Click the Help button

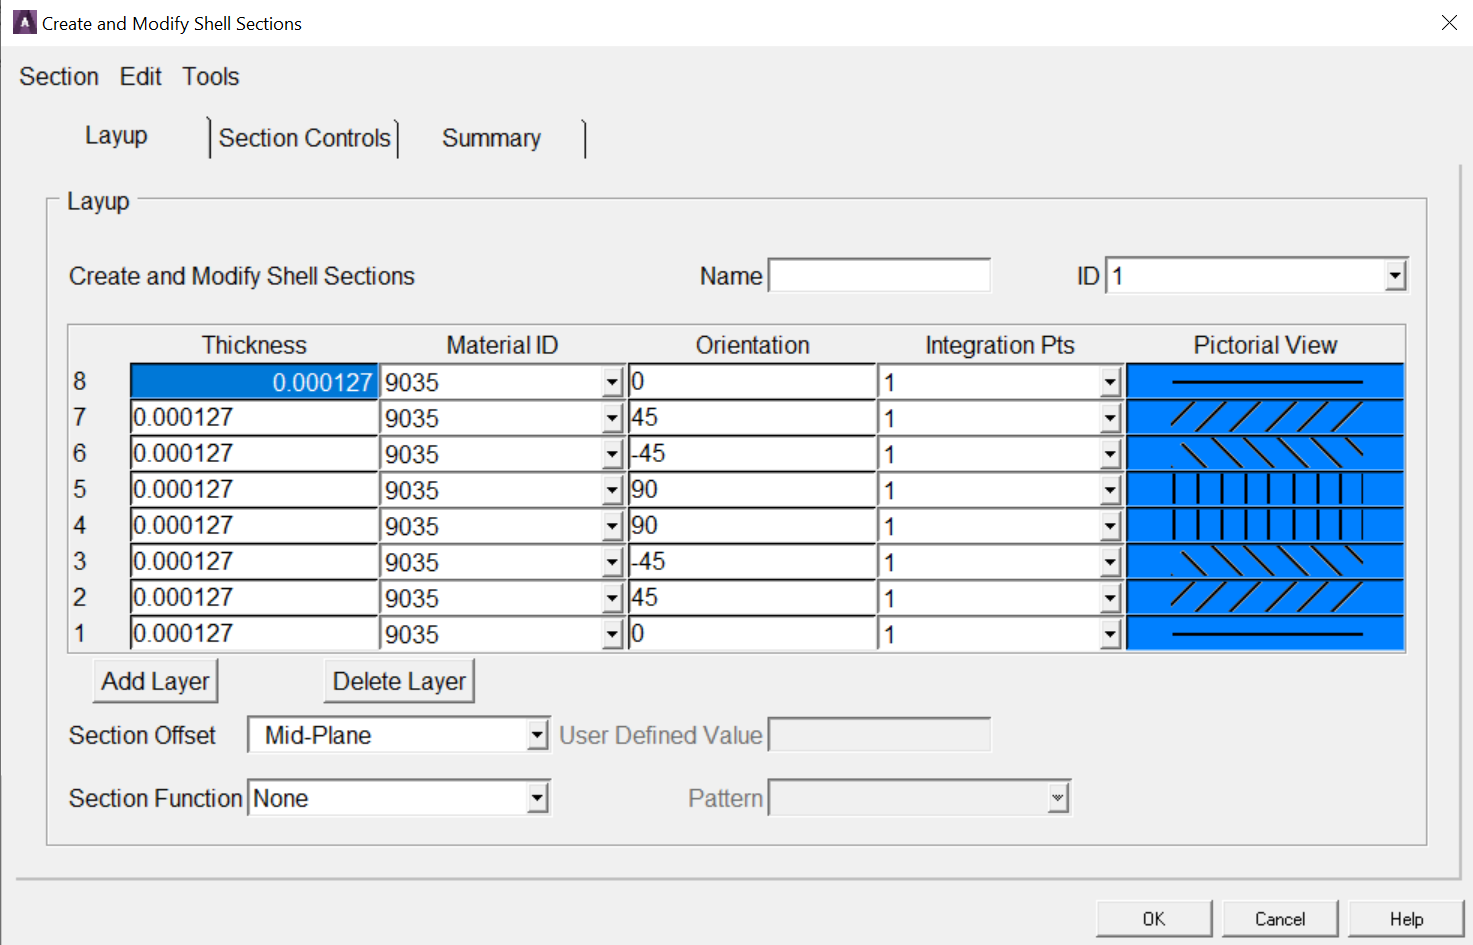pyautogui.click(x=1406, y=918)
